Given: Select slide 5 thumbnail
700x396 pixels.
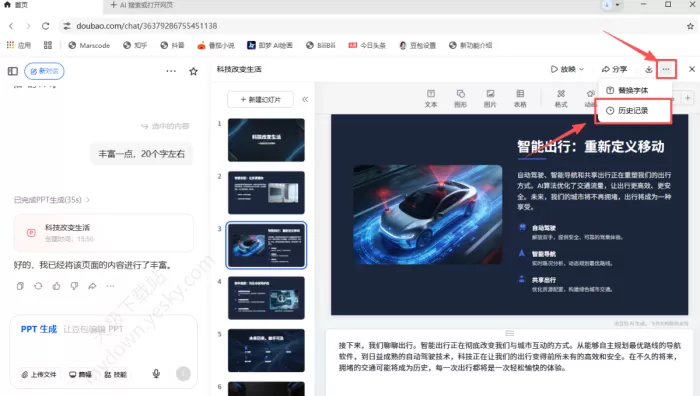Looking at the screenshot, I should [x=266, y=350].
